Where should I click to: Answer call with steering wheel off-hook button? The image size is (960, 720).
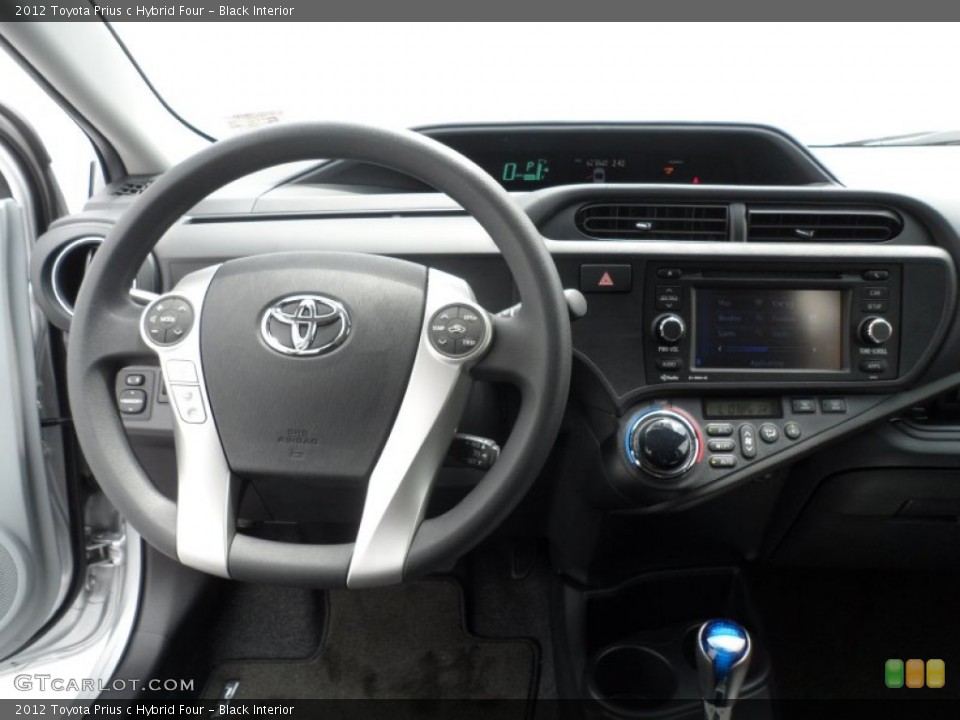tap(187, 396)
